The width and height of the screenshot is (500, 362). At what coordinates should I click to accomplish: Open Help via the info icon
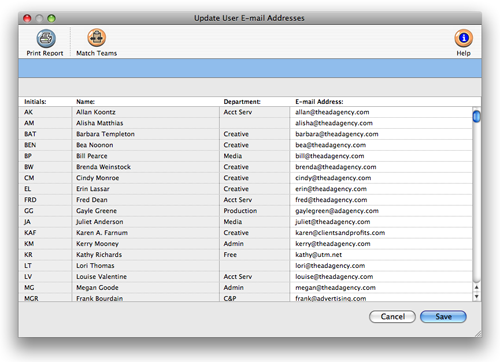click(463, 38)
